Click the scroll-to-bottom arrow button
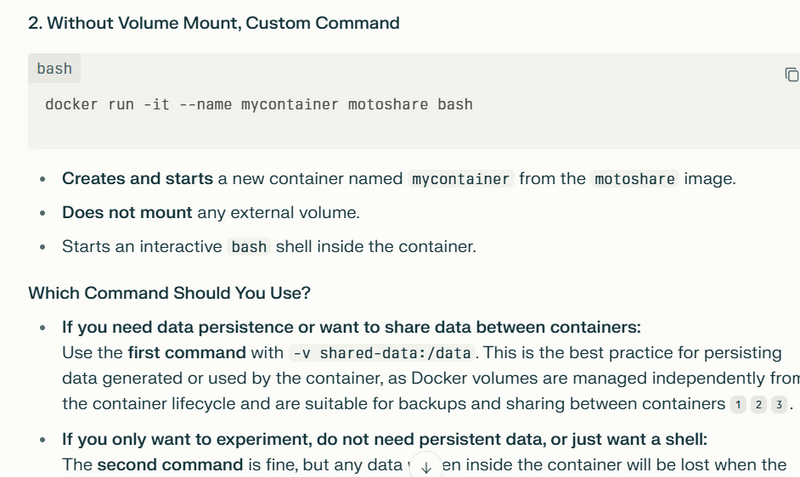This screenshot has height=477, width=800. coord(426,467)
